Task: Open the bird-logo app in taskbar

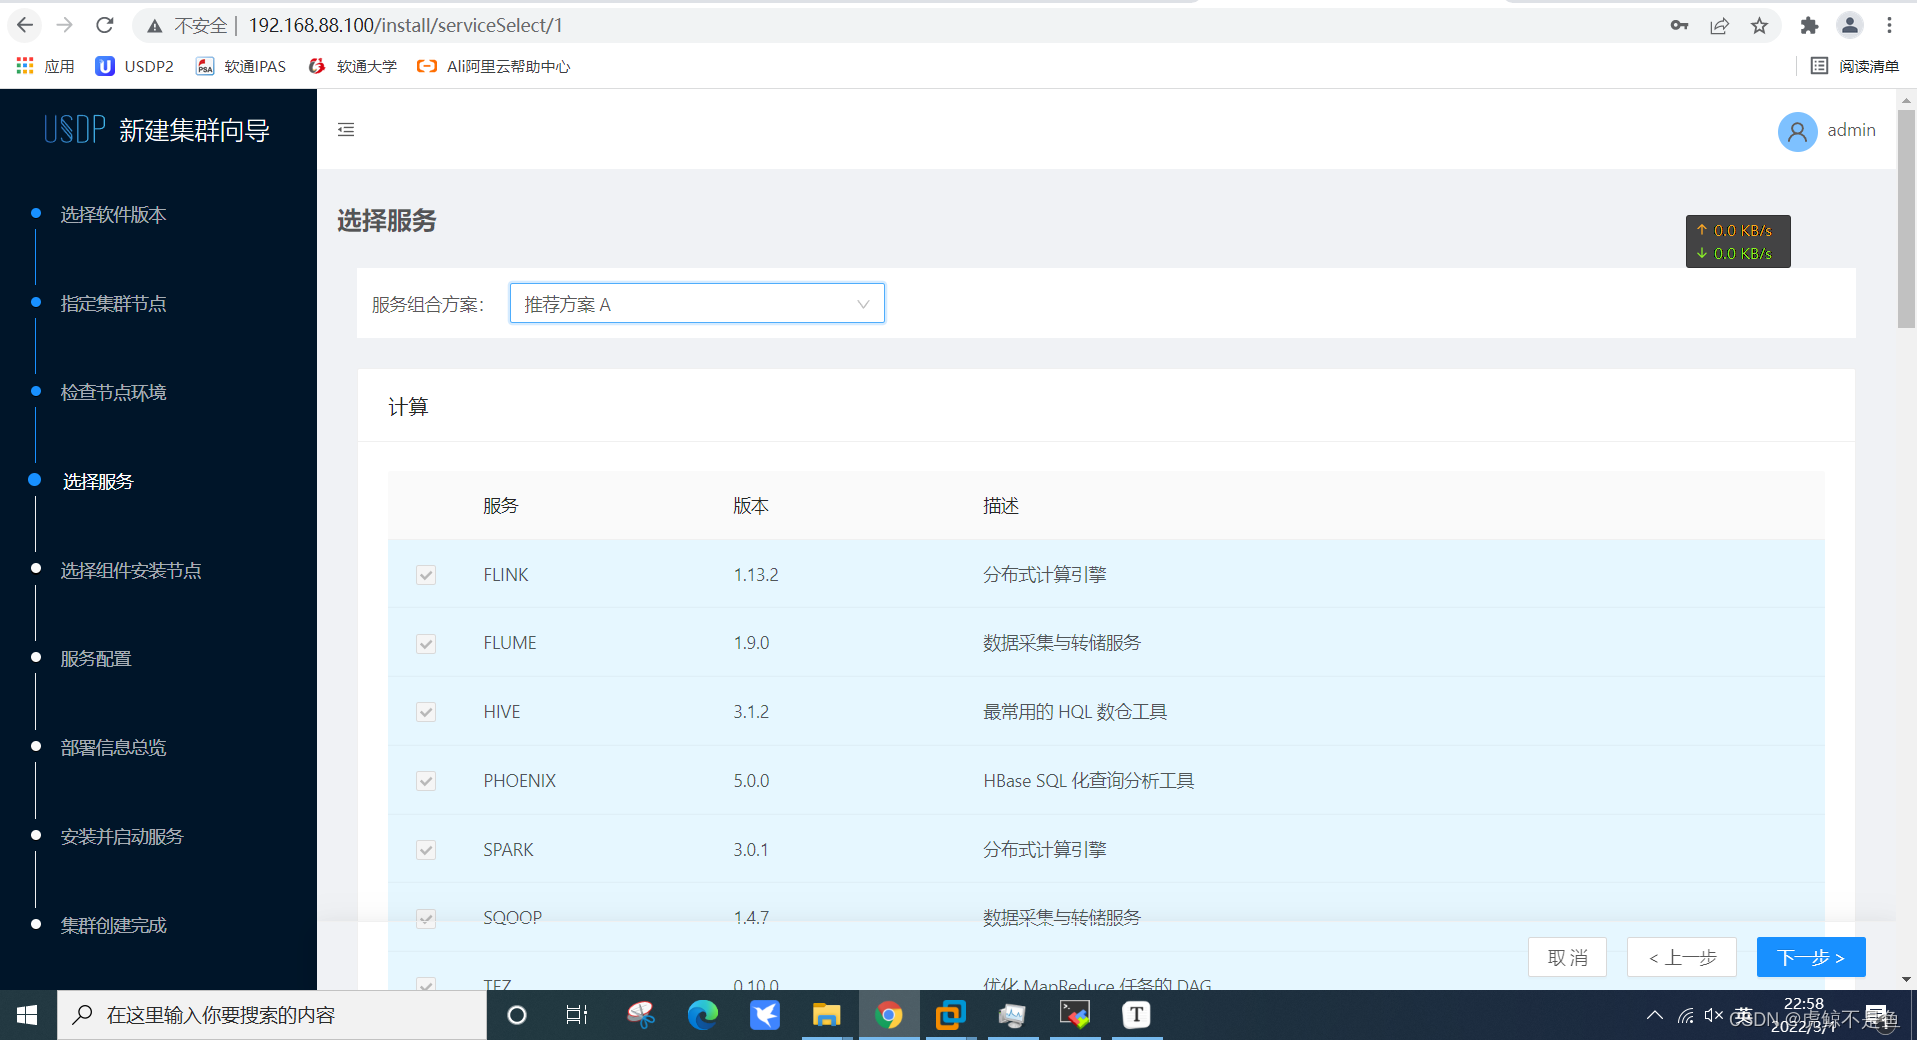Action: click(765, 1015)
